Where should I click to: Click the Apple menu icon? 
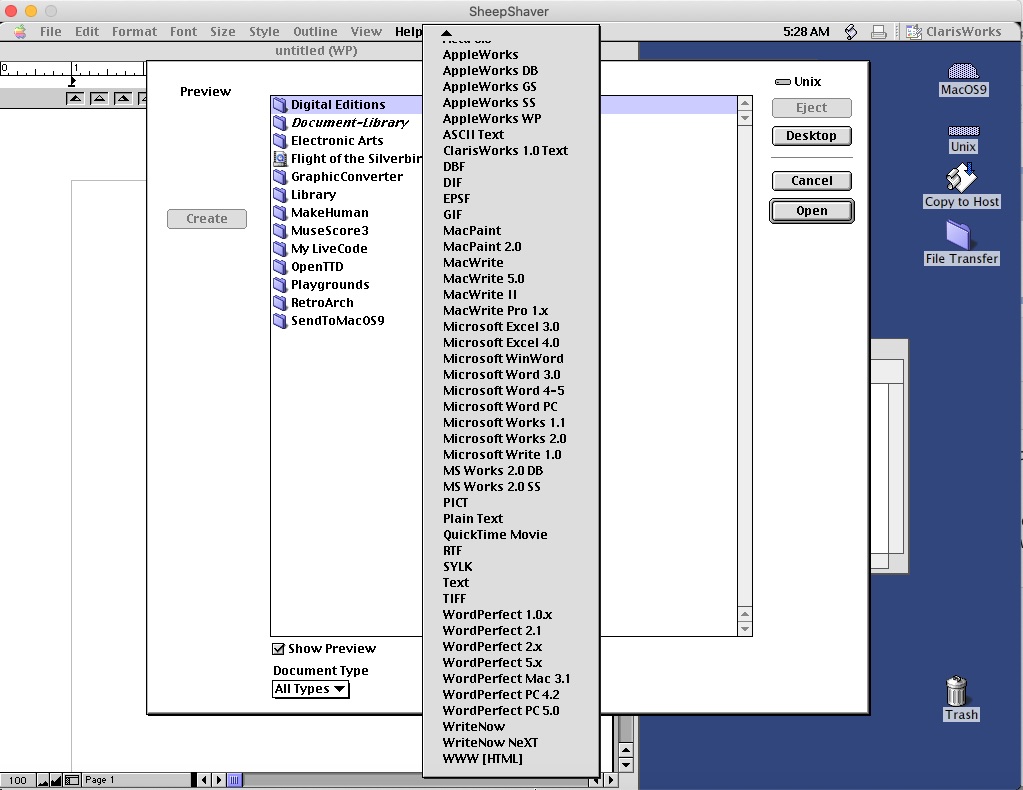click(20, 31)
